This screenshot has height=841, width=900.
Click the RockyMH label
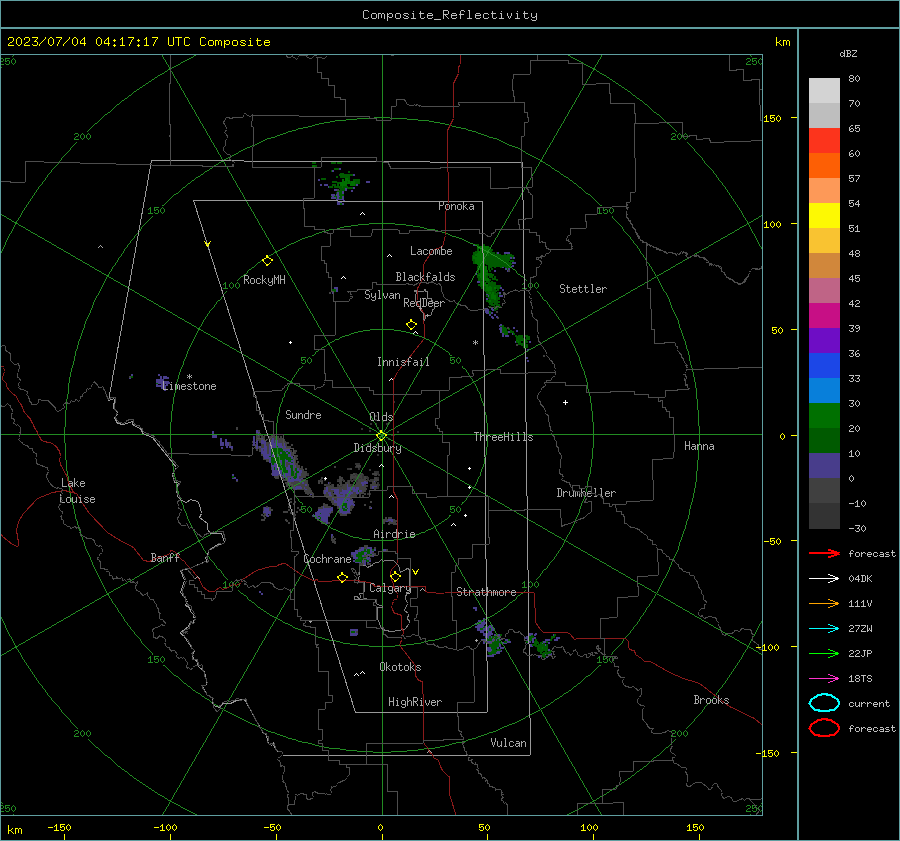pos(264,280)
